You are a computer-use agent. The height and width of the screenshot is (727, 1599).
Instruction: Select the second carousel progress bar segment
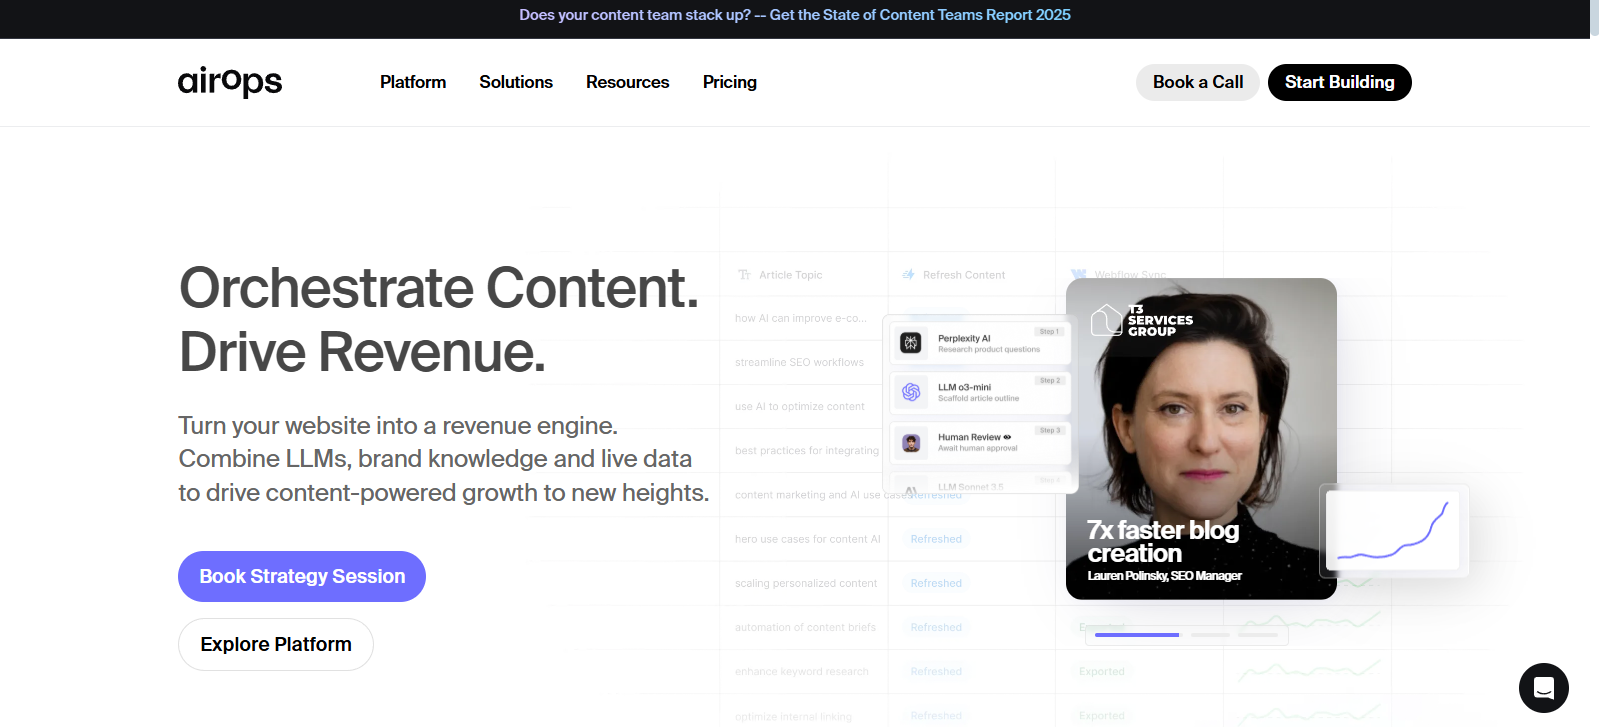tap(1210, 635)
